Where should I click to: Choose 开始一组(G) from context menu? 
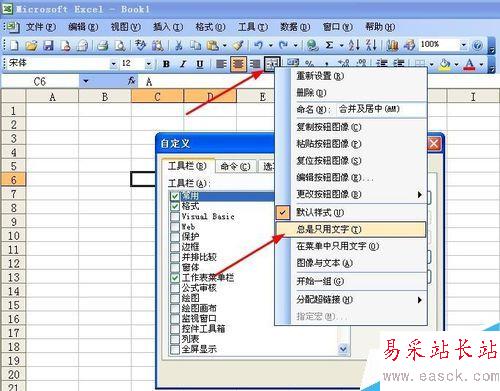[350, 281]
